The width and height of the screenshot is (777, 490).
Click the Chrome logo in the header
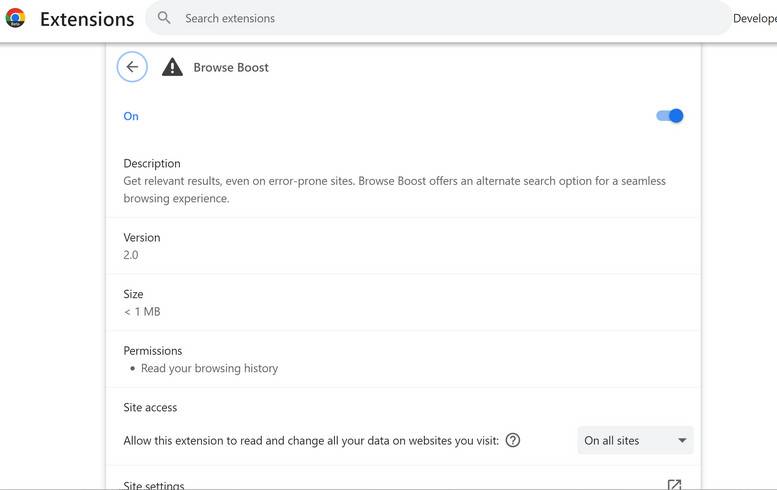pyautogui.click(x=15, y=18)
